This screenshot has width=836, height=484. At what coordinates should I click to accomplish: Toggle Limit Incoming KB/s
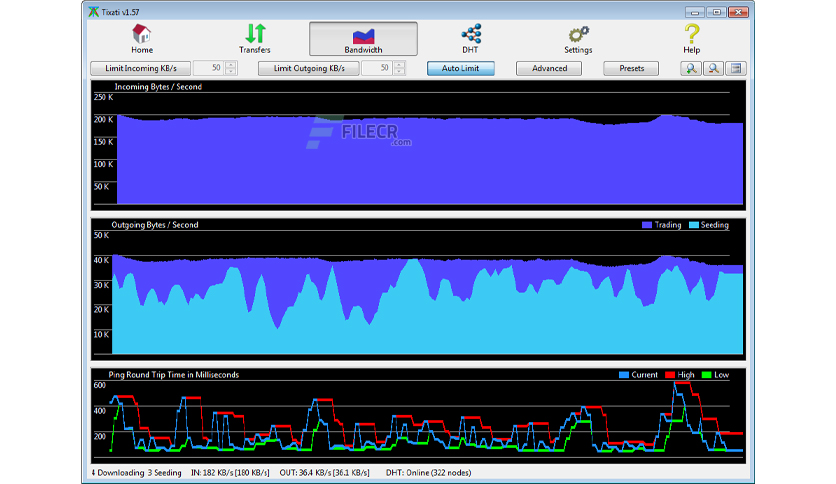141,68
